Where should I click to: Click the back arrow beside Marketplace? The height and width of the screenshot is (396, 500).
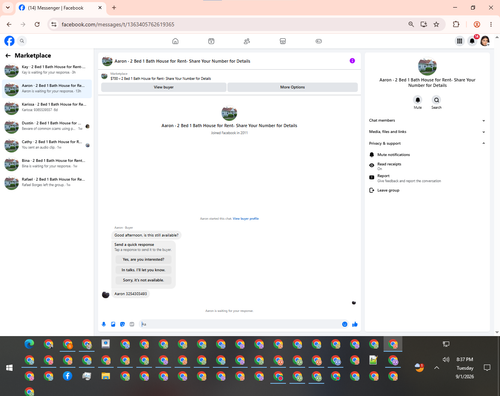pos(8,56)
